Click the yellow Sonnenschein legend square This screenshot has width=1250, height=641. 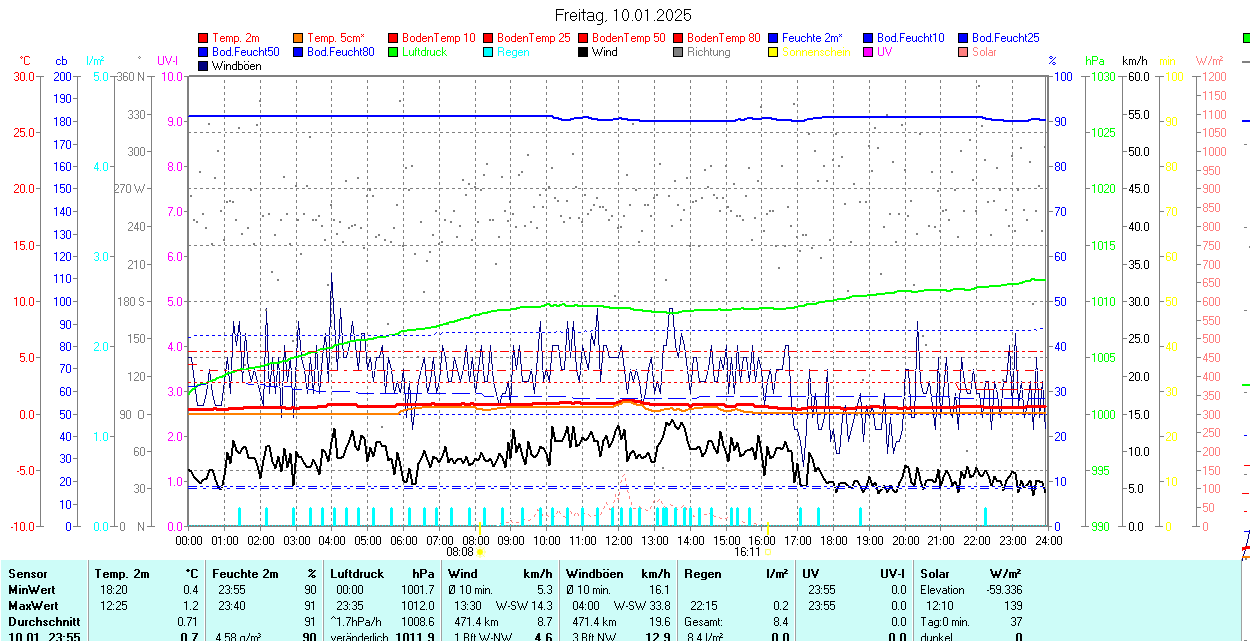[774, 52]
